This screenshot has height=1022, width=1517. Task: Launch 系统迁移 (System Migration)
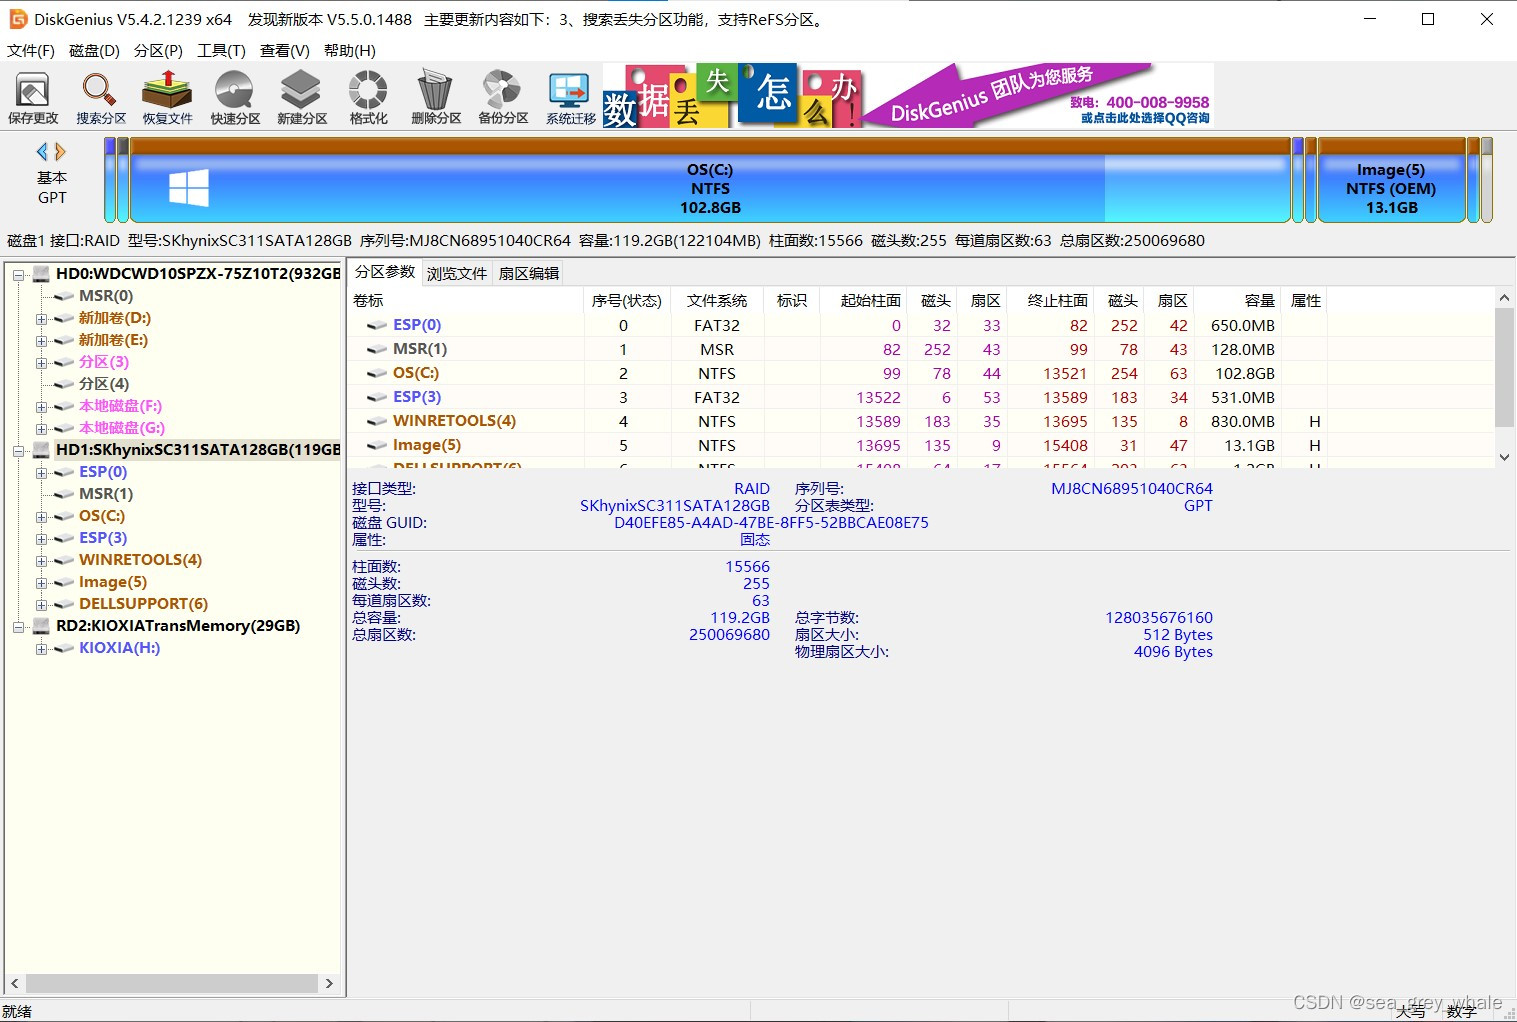(x=570, y=98)
